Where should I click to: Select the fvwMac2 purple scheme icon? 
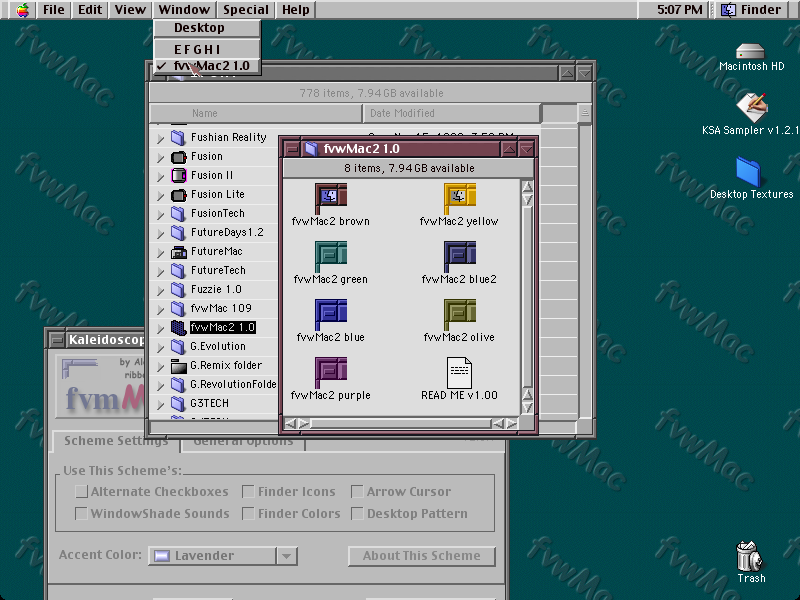pos(331,372)
